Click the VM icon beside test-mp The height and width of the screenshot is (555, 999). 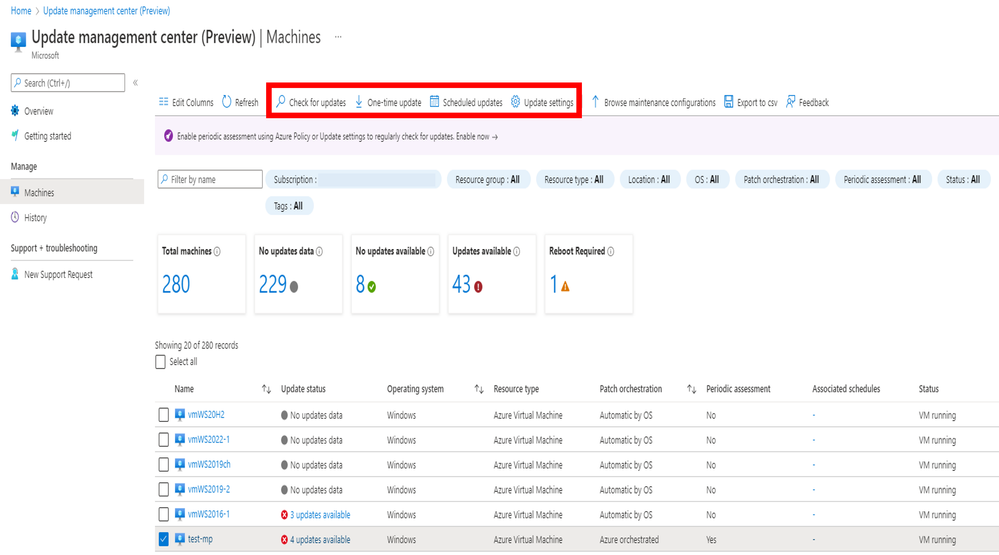click(x=180, y=539)
